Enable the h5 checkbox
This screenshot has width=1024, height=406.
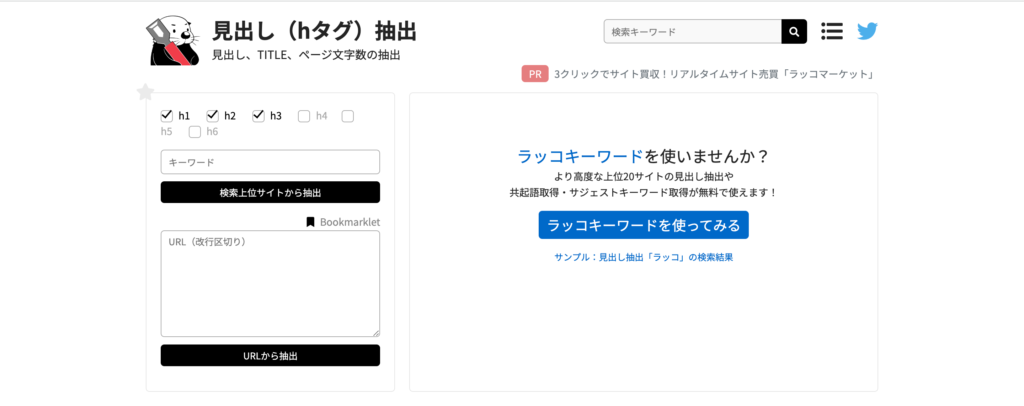pyautogui.click(x=348, y=116)
